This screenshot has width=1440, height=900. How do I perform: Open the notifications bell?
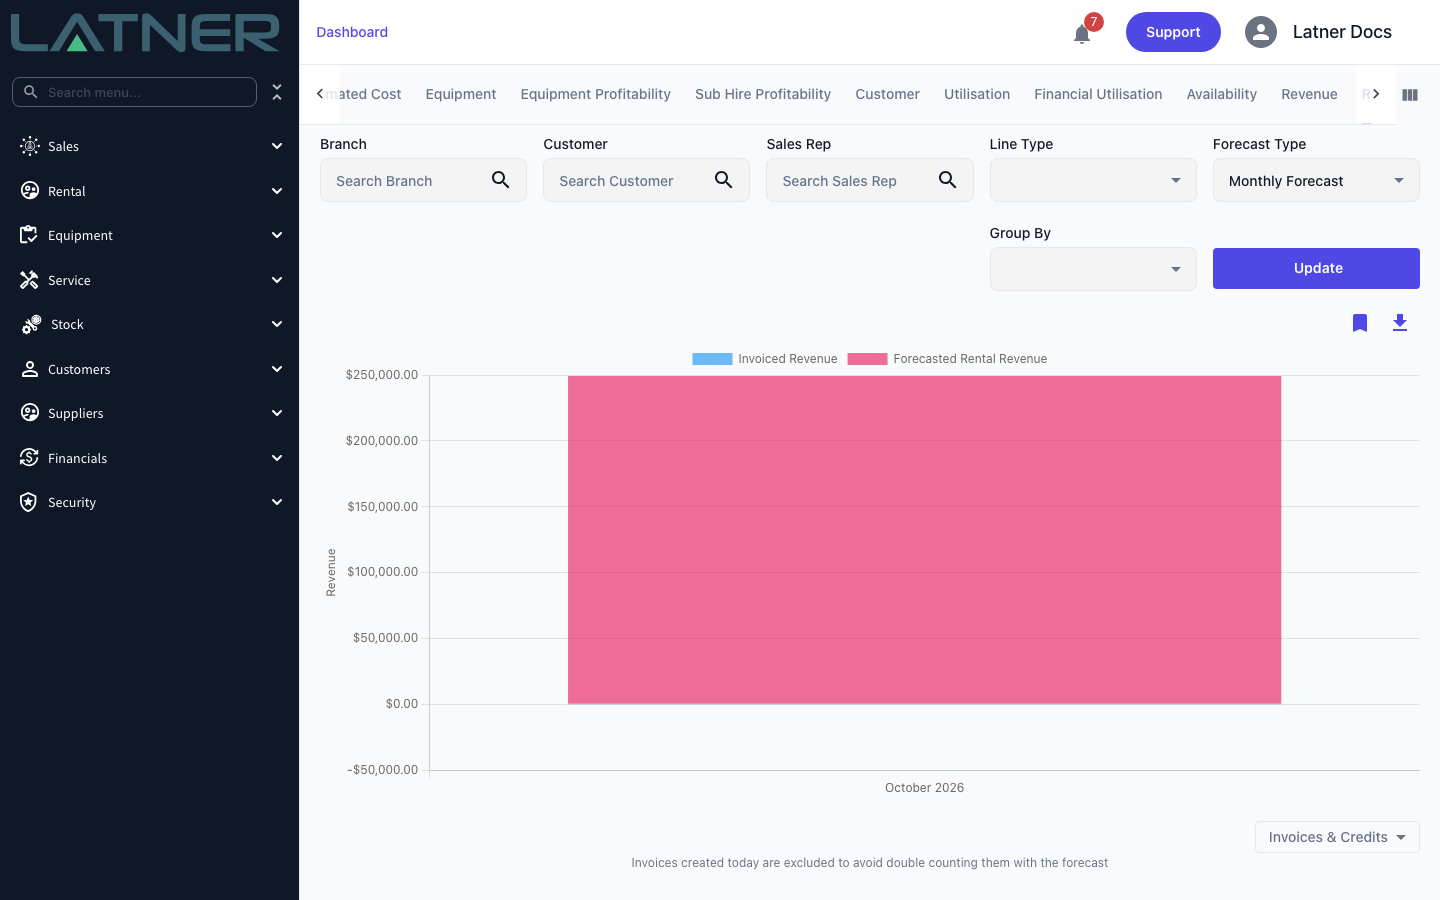1082,34
